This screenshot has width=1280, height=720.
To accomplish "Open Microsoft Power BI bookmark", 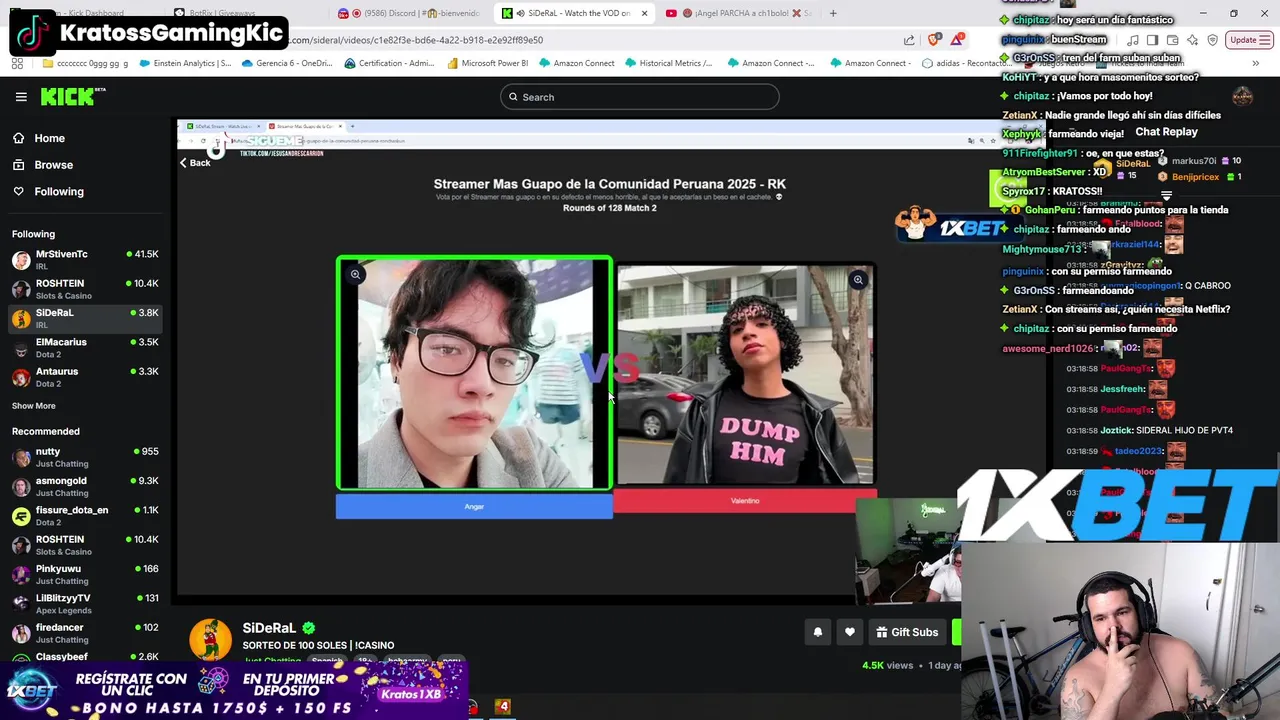I will tap(488, 63).
